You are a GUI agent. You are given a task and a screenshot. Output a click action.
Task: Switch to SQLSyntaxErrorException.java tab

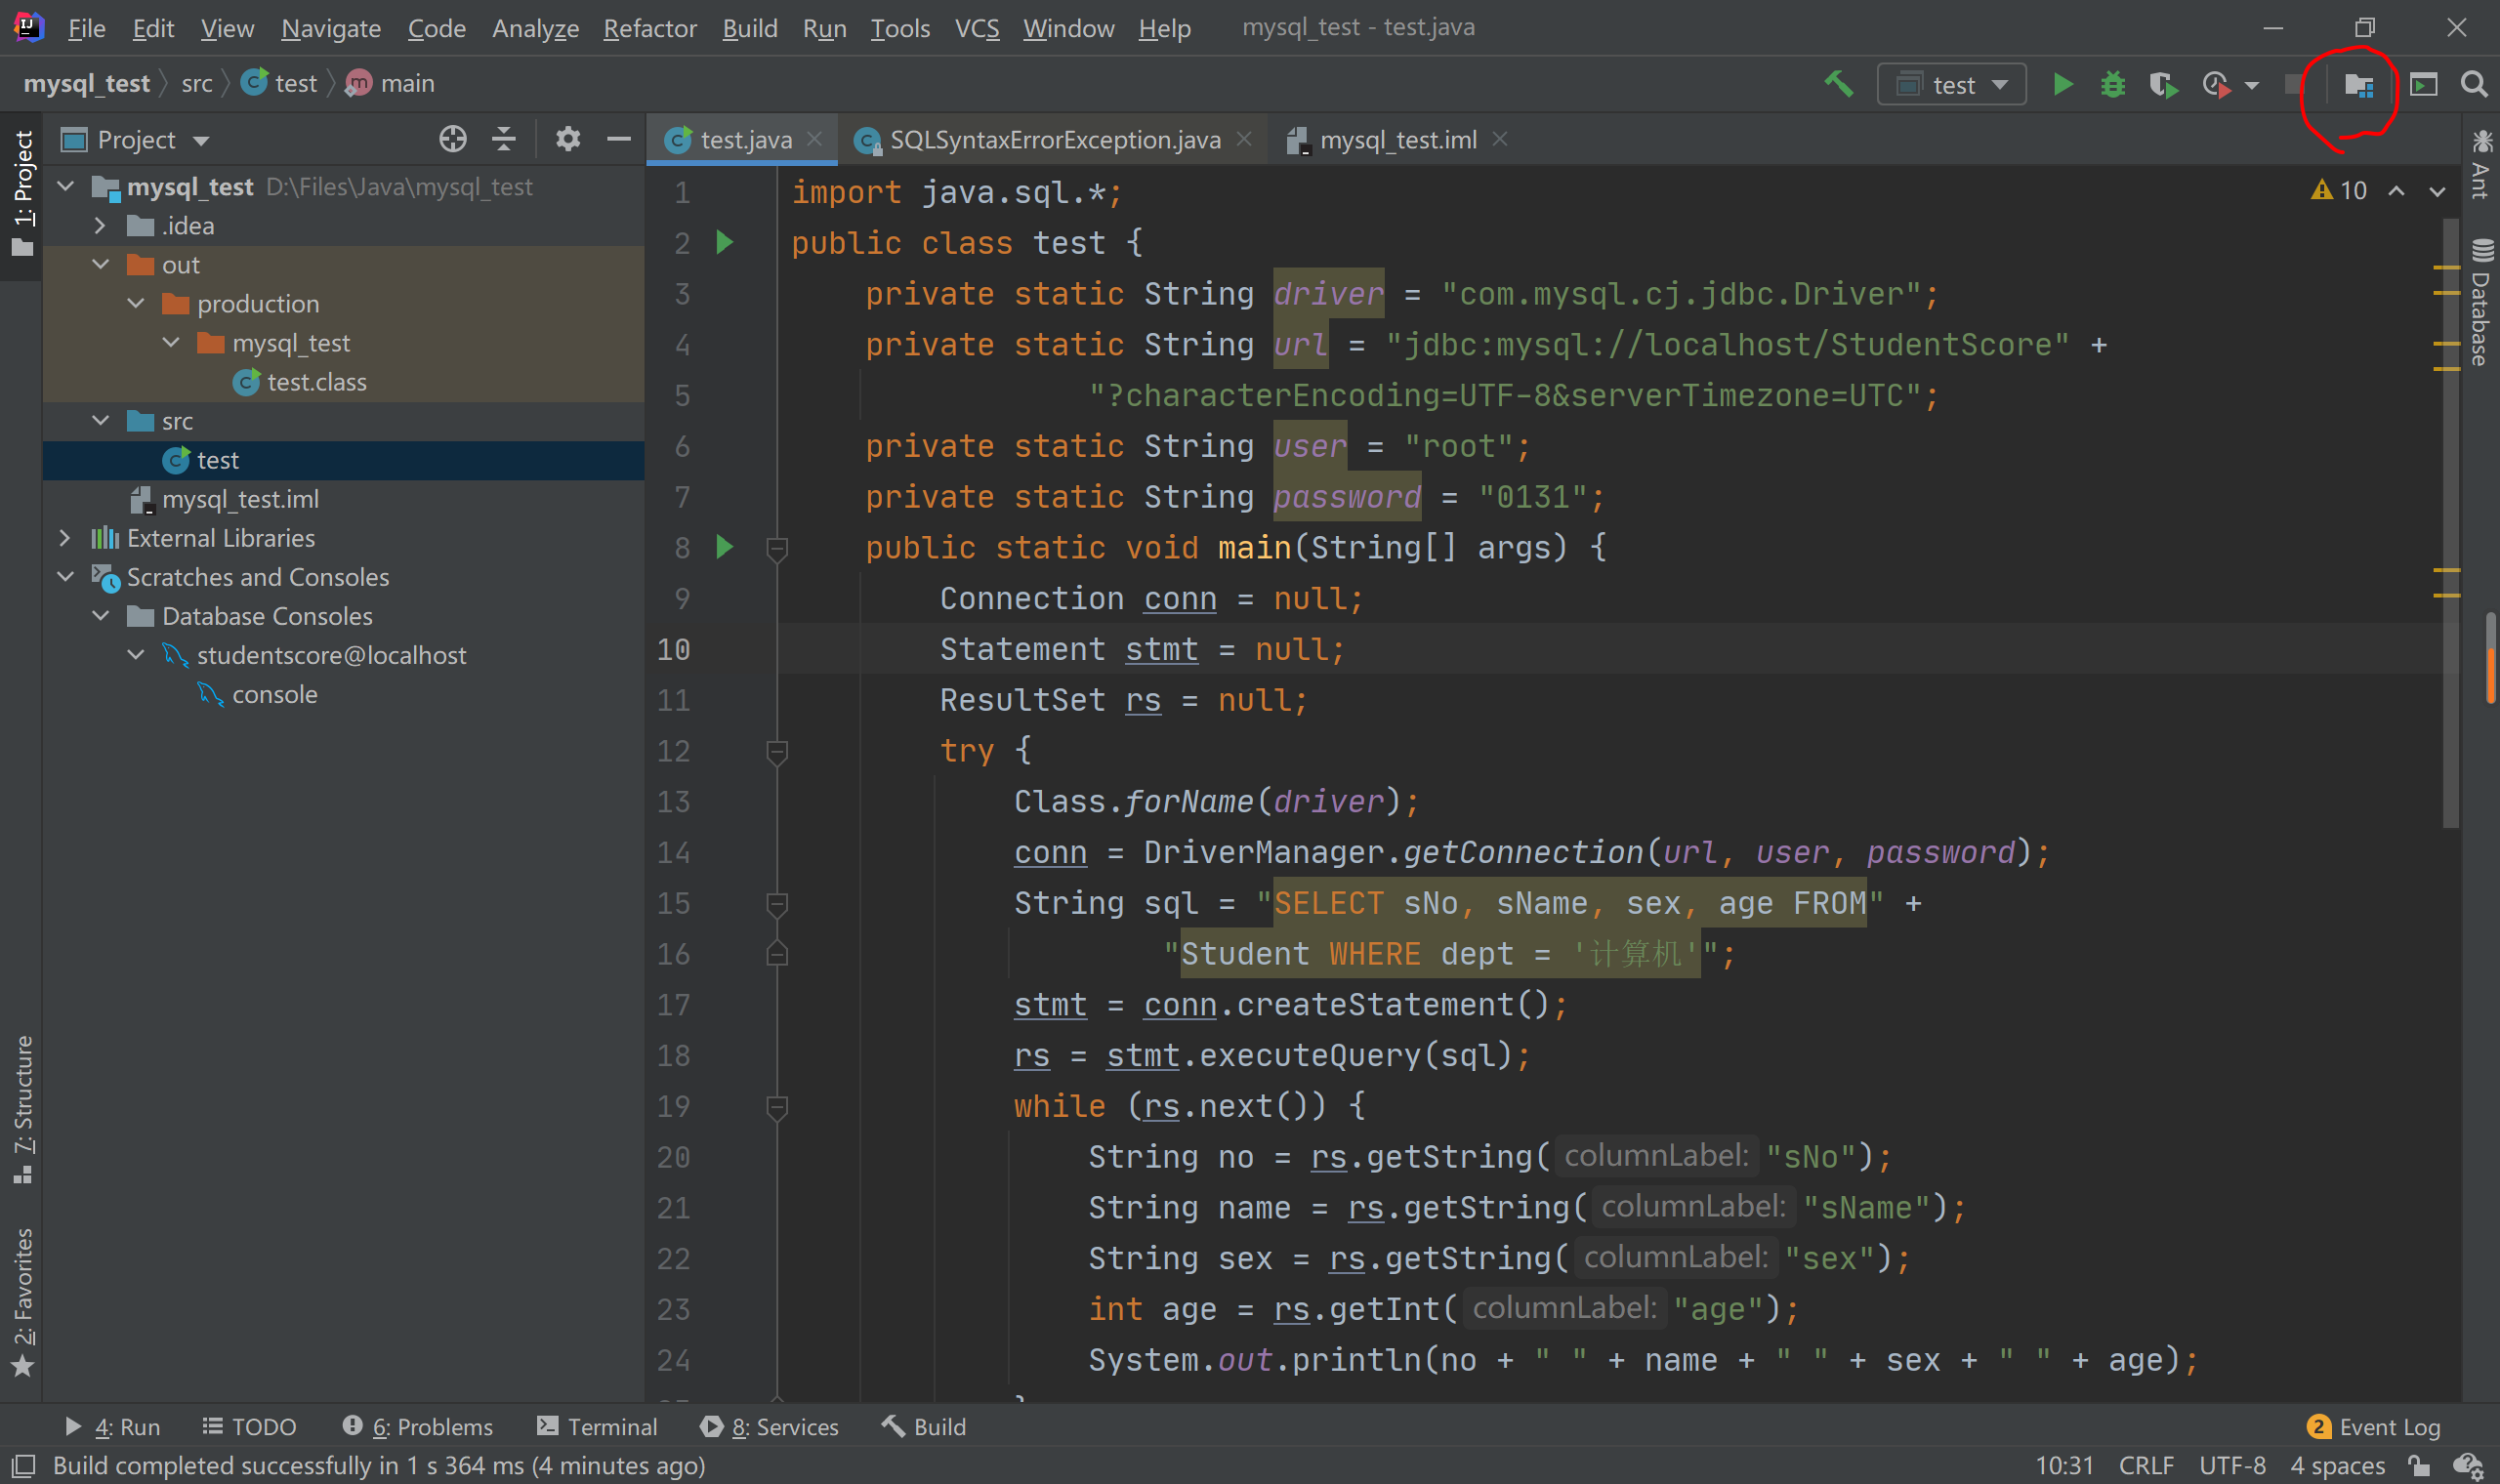[x=1054, y=140]
